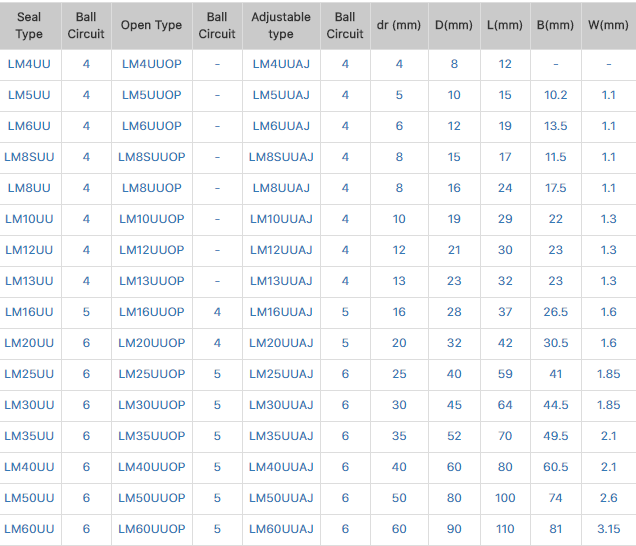Image resolution: width=636 pixels, height=546 pixels.
Task: Click the 3.15 width value for LM60UU
Action: [609, 529]
